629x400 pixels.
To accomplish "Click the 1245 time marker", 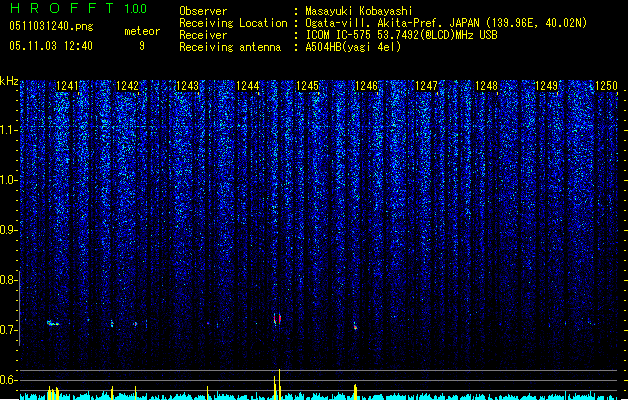I will [307, 86].
